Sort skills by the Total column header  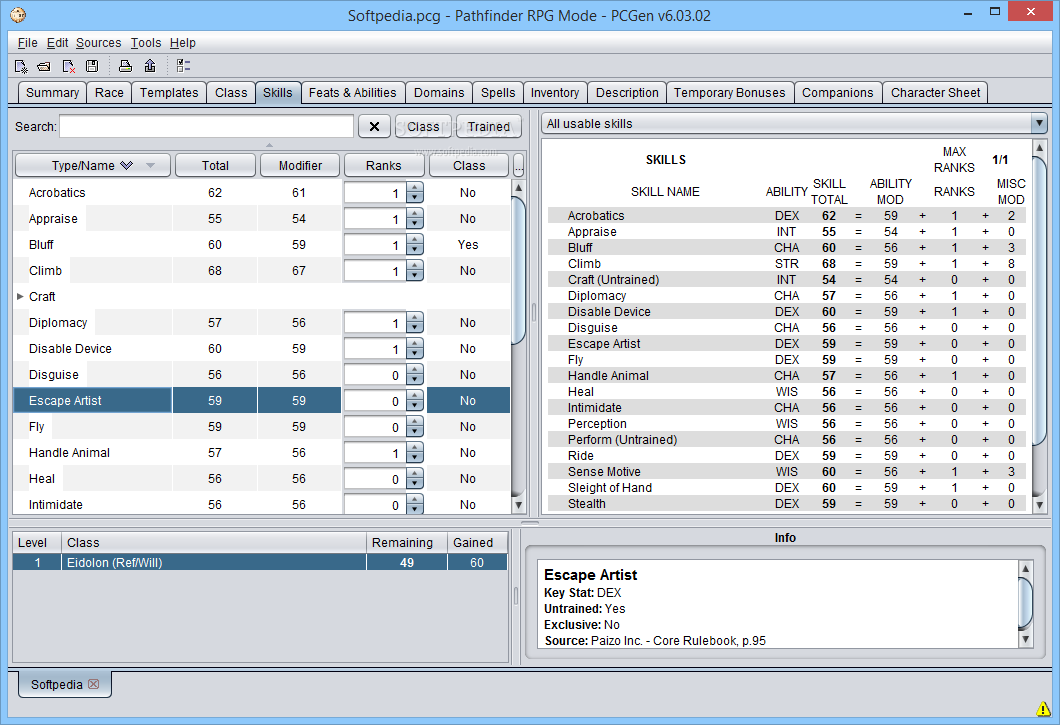[x=215, y=165]
